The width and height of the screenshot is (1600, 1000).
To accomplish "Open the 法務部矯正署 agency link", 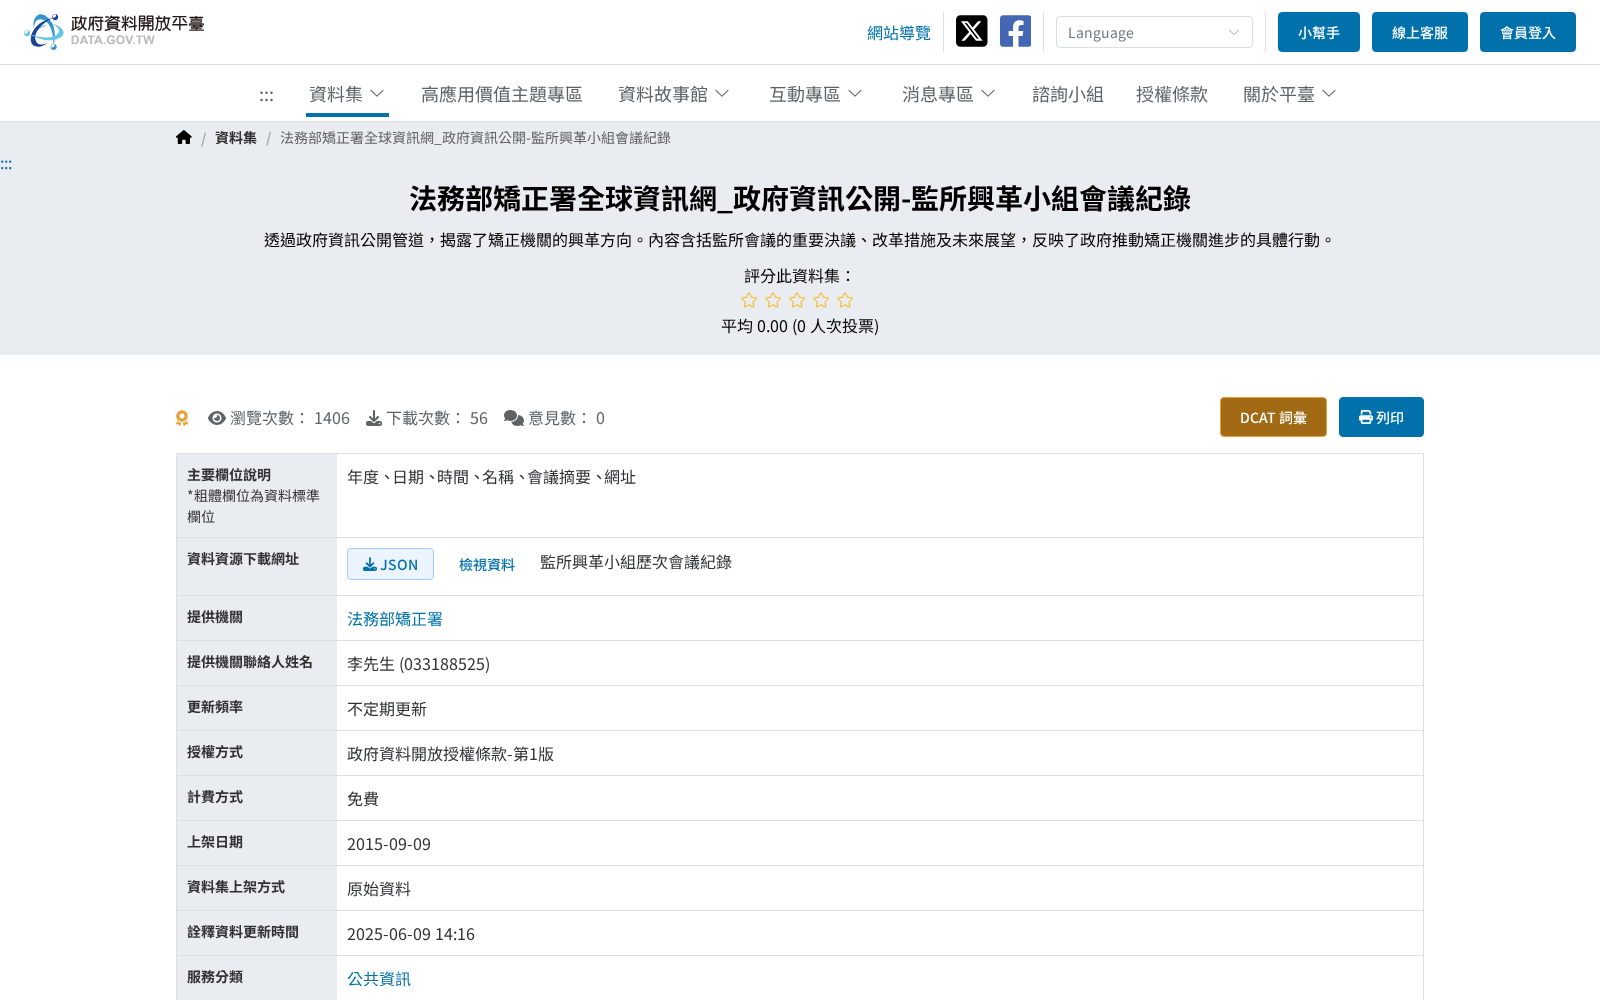I will 395,619.
